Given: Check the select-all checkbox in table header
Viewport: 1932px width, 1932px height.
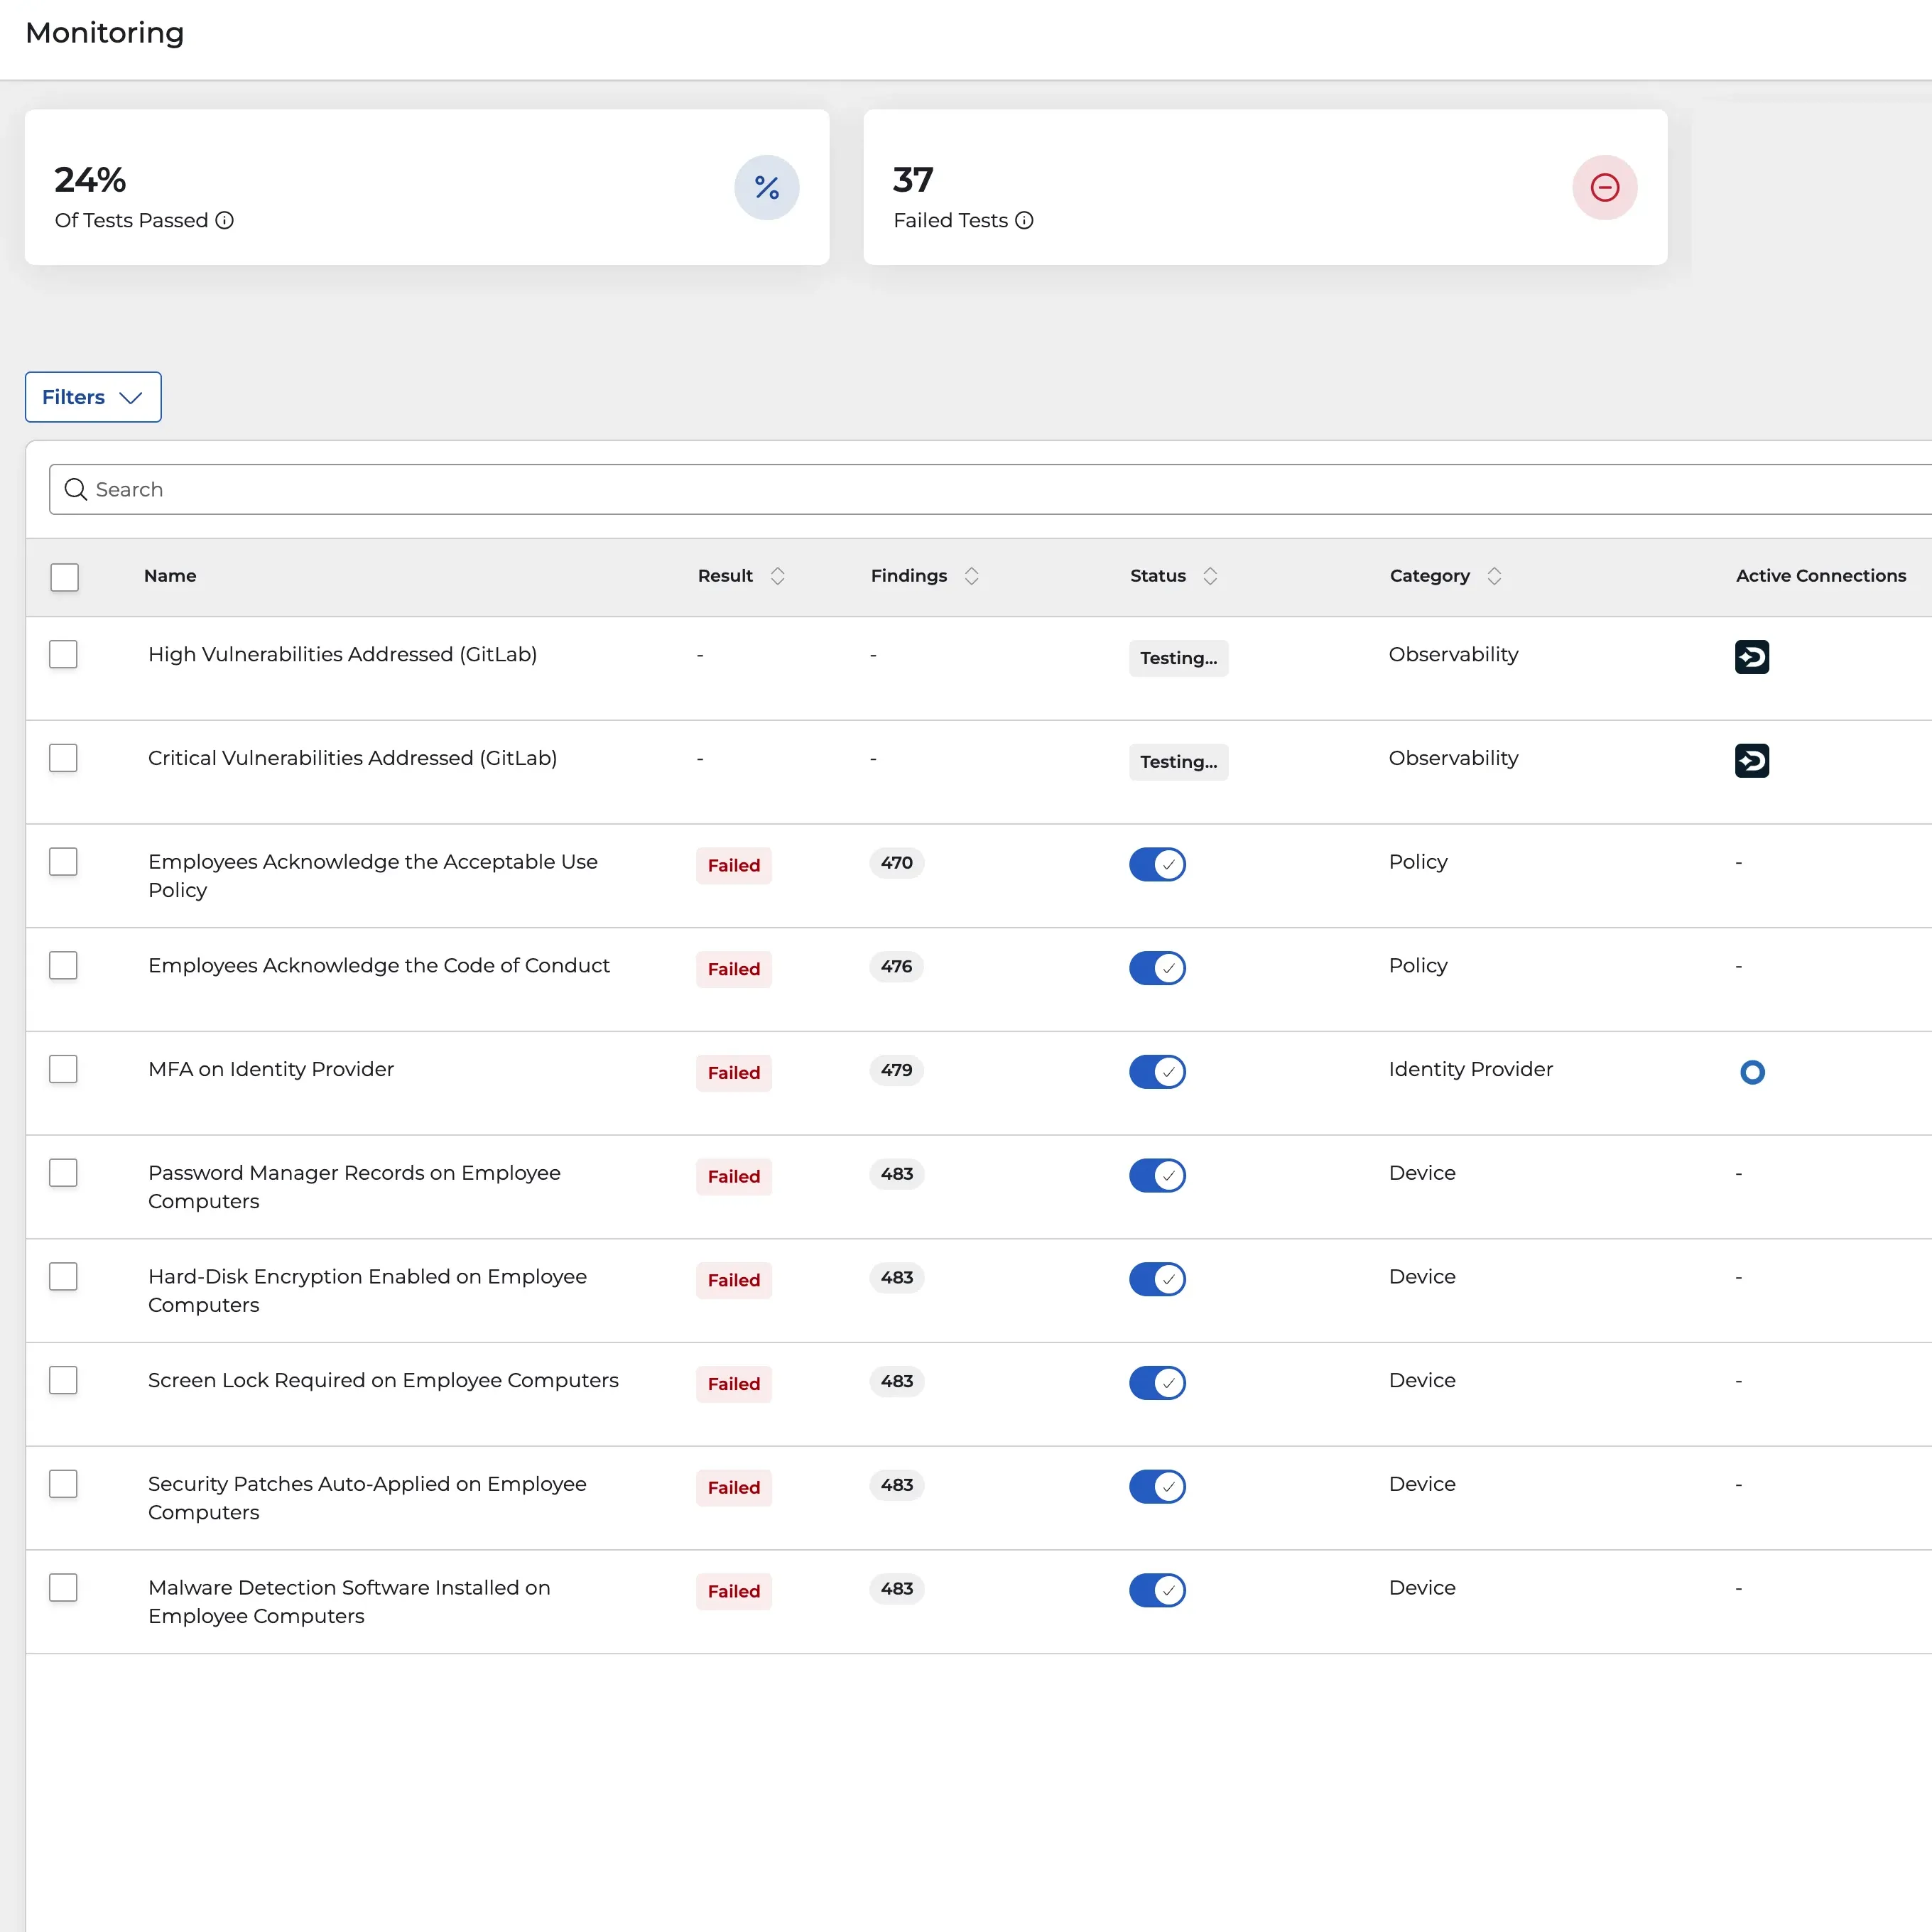Looking at the screenshot, I should (64, 577).
